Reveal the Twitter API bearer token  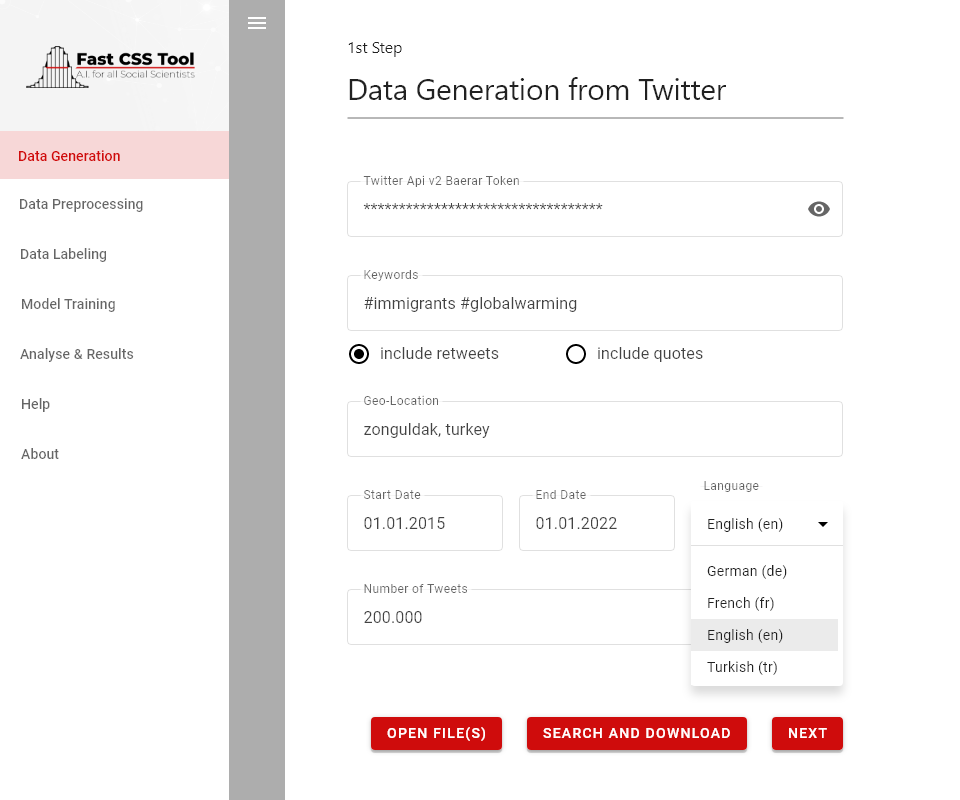pos(819,209)
